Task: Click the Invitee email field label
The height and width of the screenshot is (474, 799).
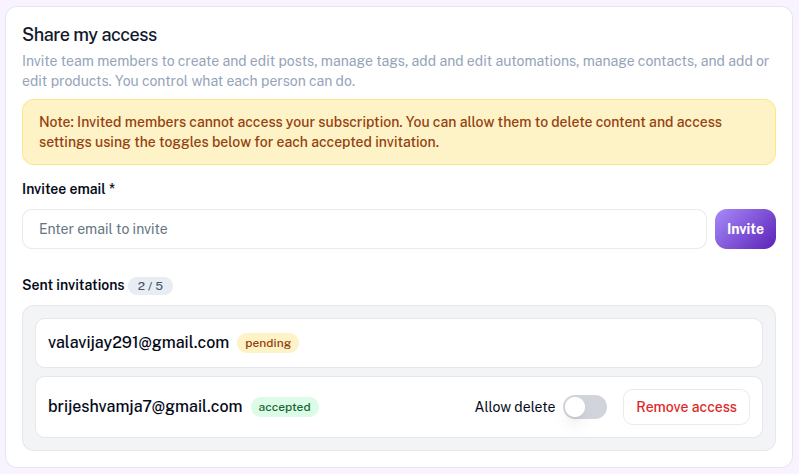Action: (x=63, y=188)
